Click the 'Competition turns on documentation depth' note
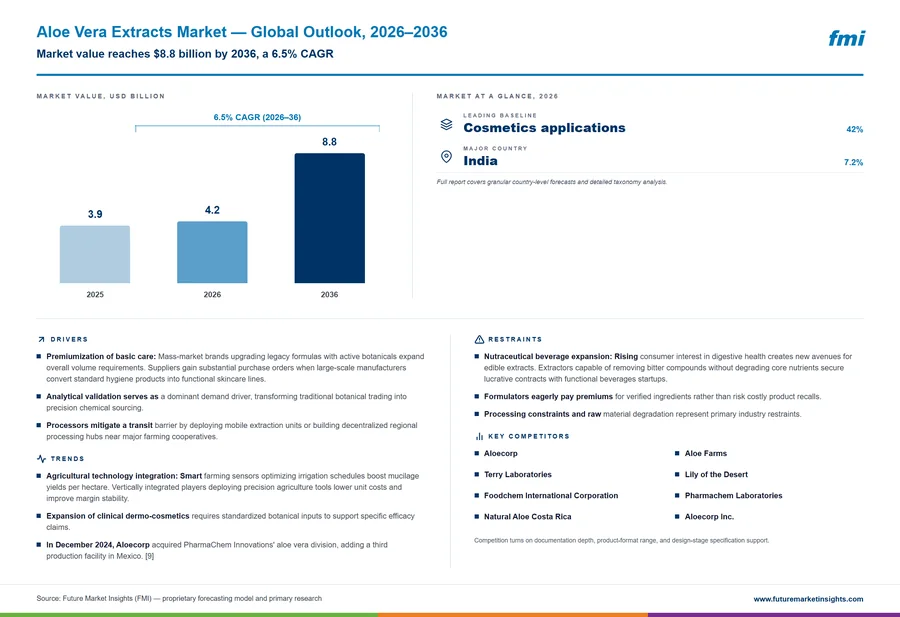Viewport: 900px width, 617px height. point(622,540)
